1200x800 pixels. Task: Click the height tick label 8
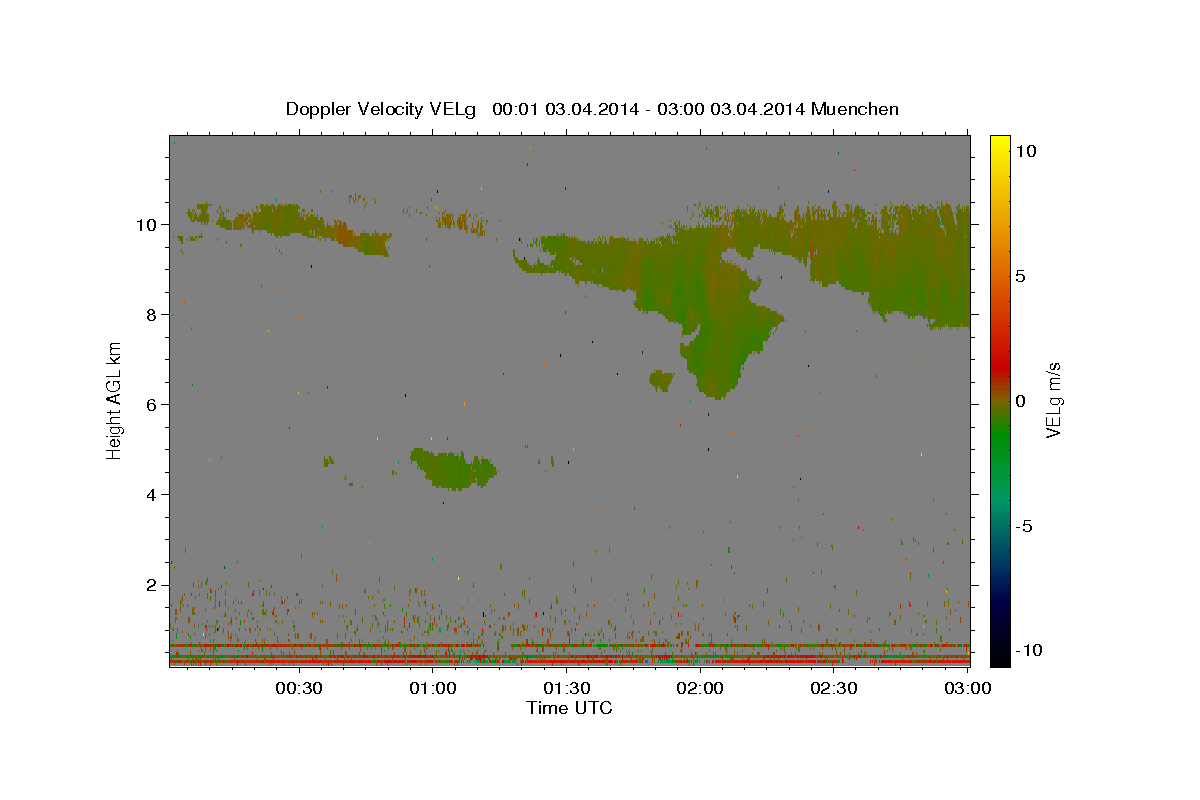tap(153, 314)
